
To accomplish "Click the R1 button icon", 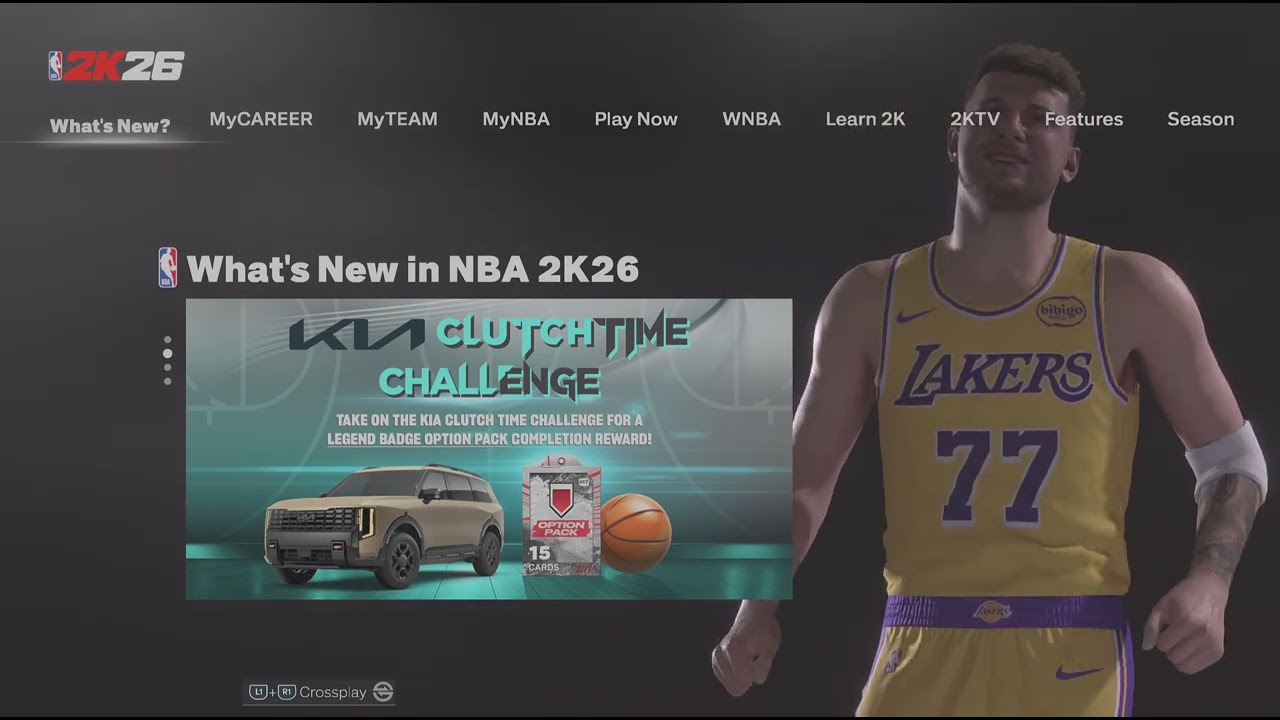I will click(x=287, y=692).
